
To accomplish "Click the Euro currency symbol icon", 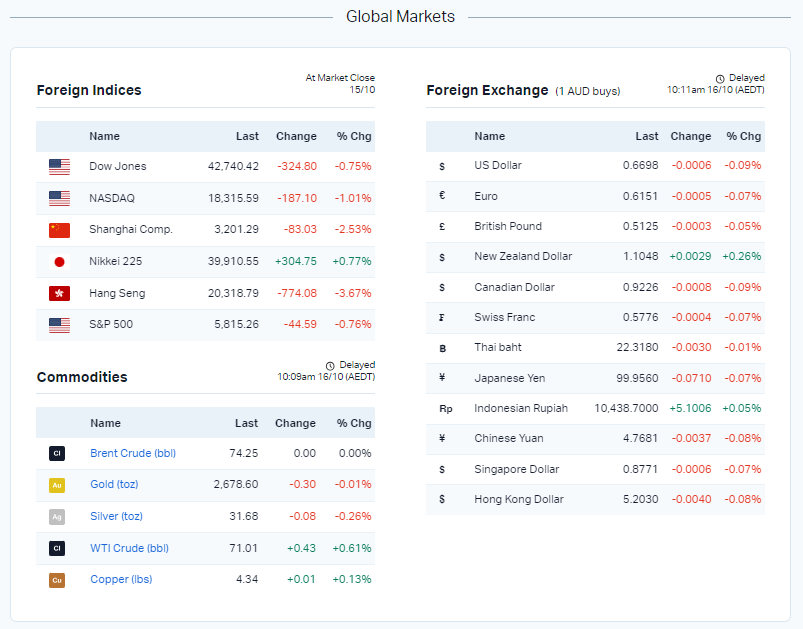I will (x=442, y=196).
